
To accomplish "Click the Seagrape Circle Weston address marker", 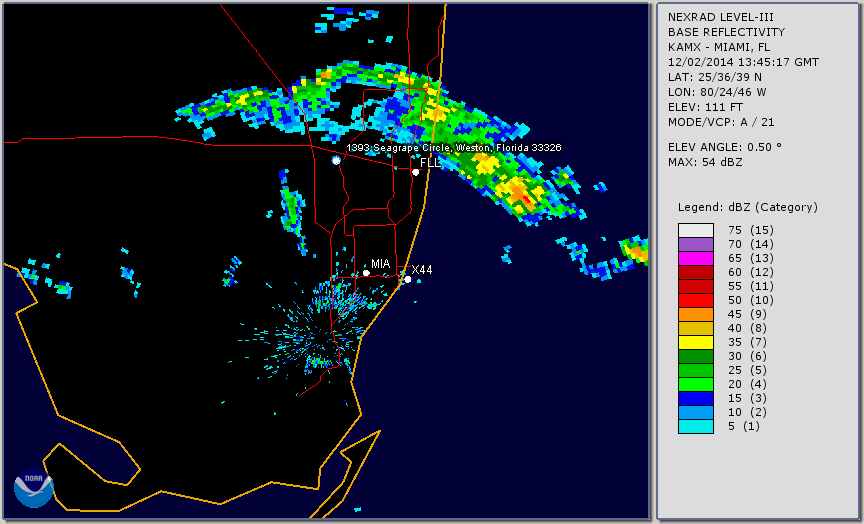I will click(x=336, y=160).
